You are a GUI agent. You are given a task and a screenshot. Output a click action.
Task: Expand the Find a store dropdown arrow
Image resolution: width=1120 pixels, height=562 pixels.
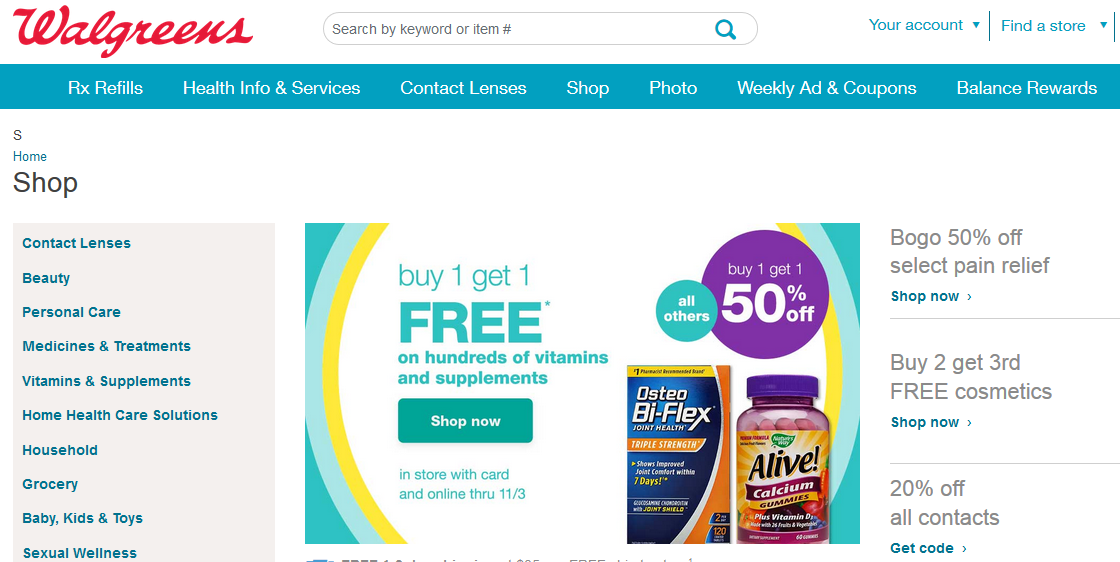(x=1104, y=26)
